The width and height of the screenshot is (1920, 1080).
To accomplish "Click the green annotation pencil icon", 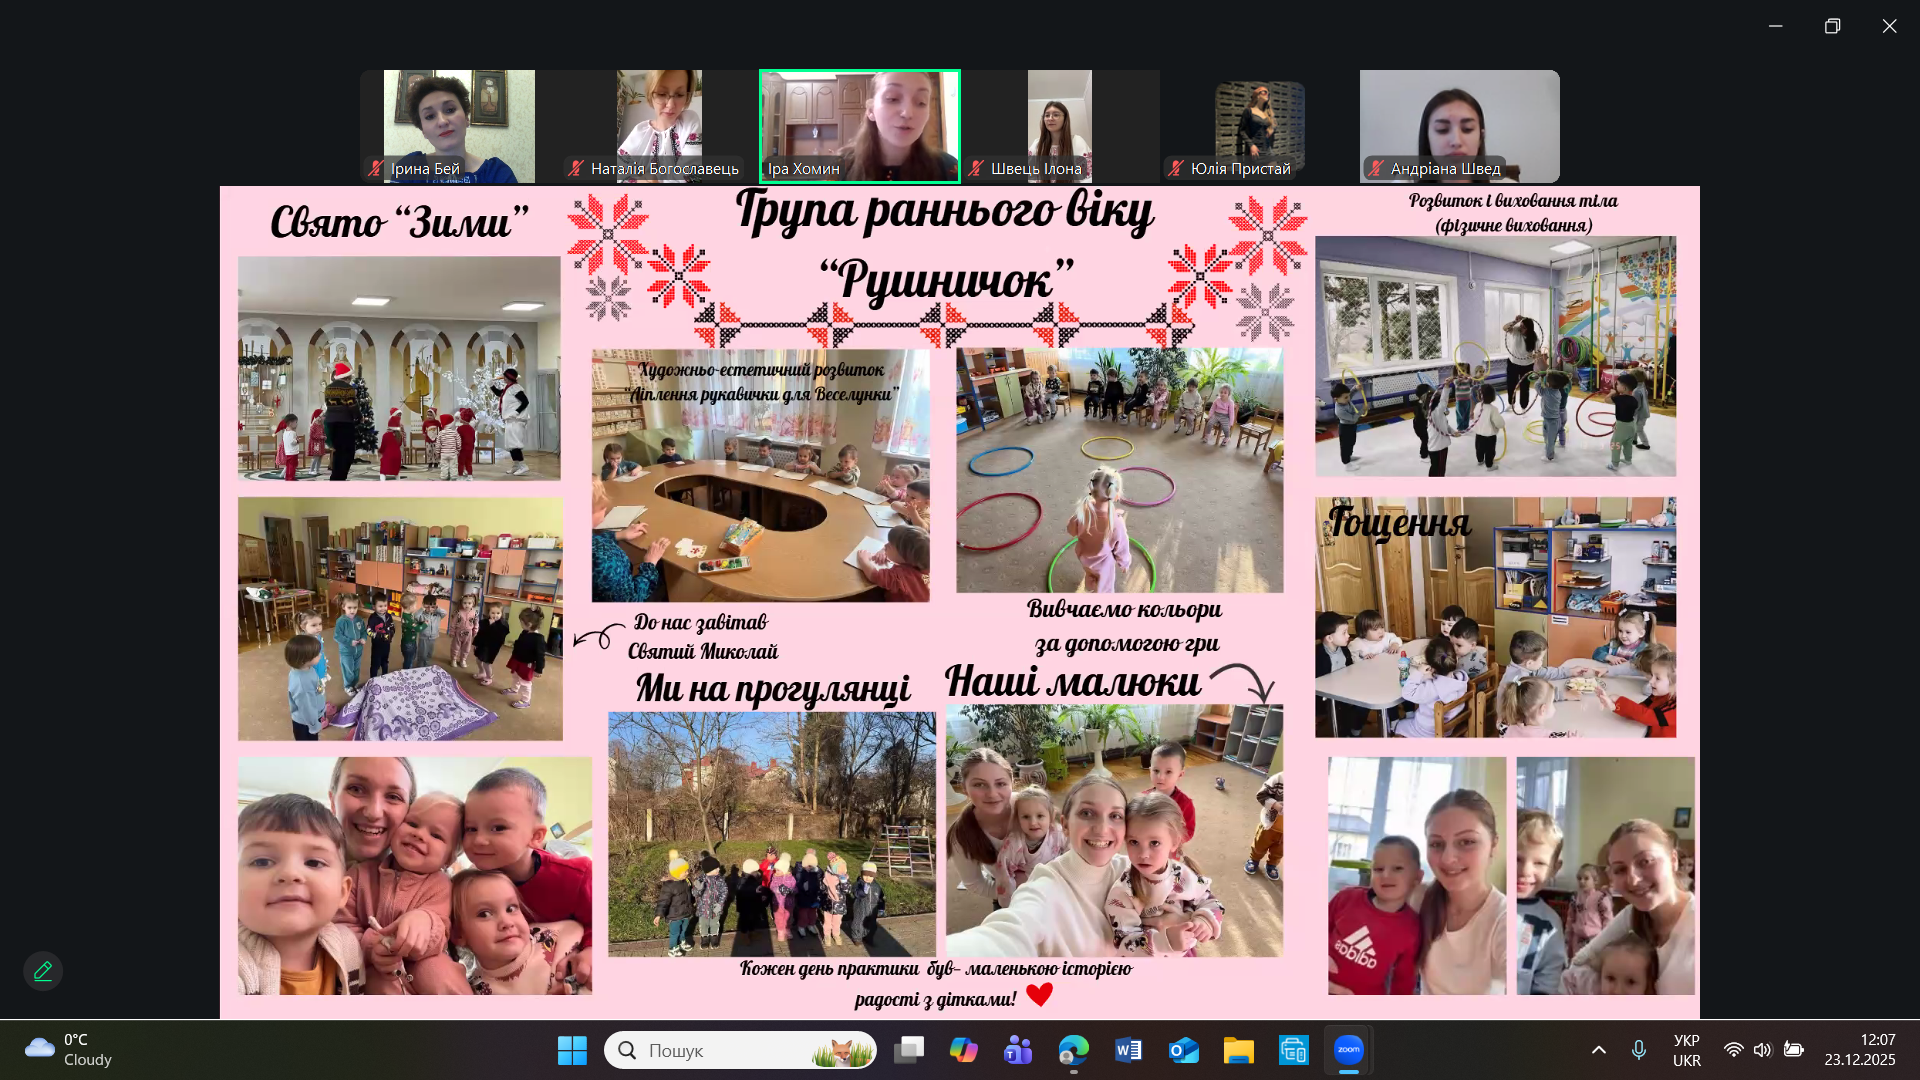I will [x=43, y=971].
